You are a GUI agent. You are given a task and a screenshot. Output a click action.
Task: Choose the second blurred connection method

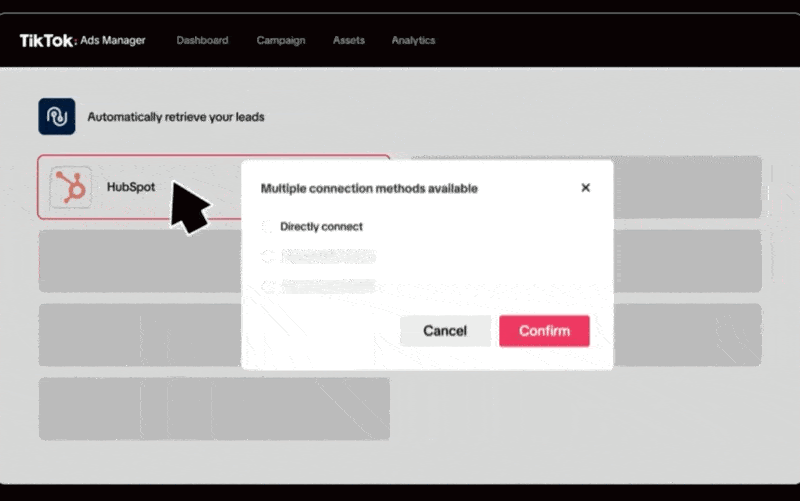click(267, 256)
